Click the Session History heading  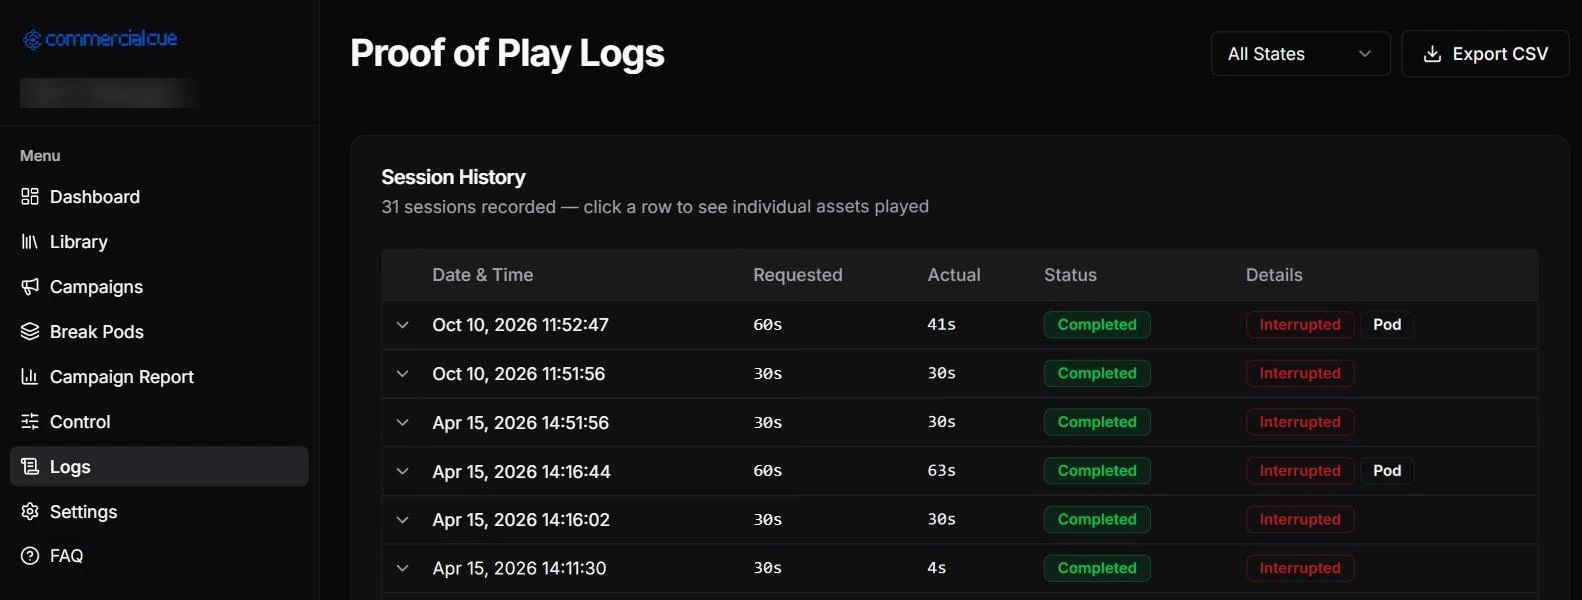pos(453,177)
